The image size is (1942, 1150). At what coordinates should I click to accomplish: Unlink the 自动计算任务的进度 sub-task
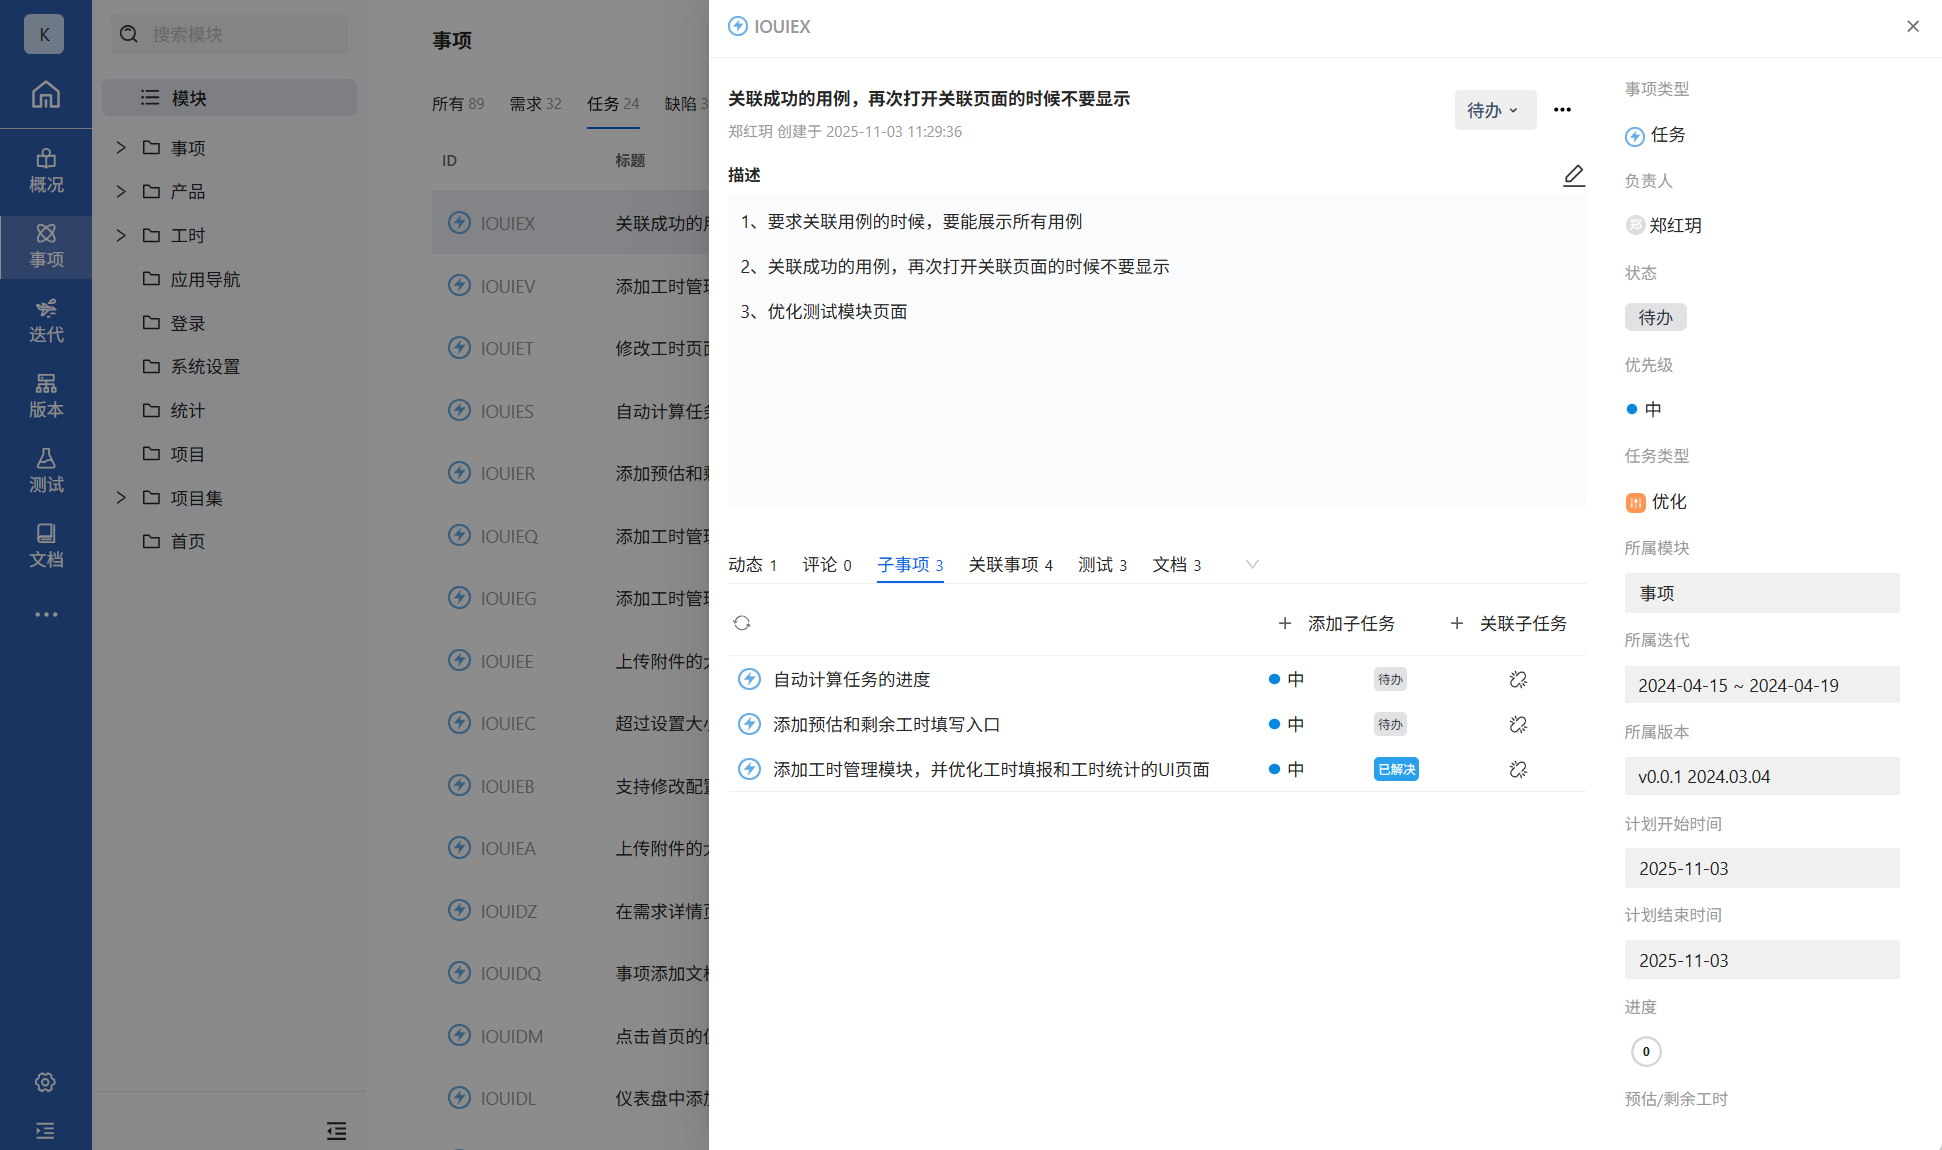pyautogui.click(x=1517, y=680)
